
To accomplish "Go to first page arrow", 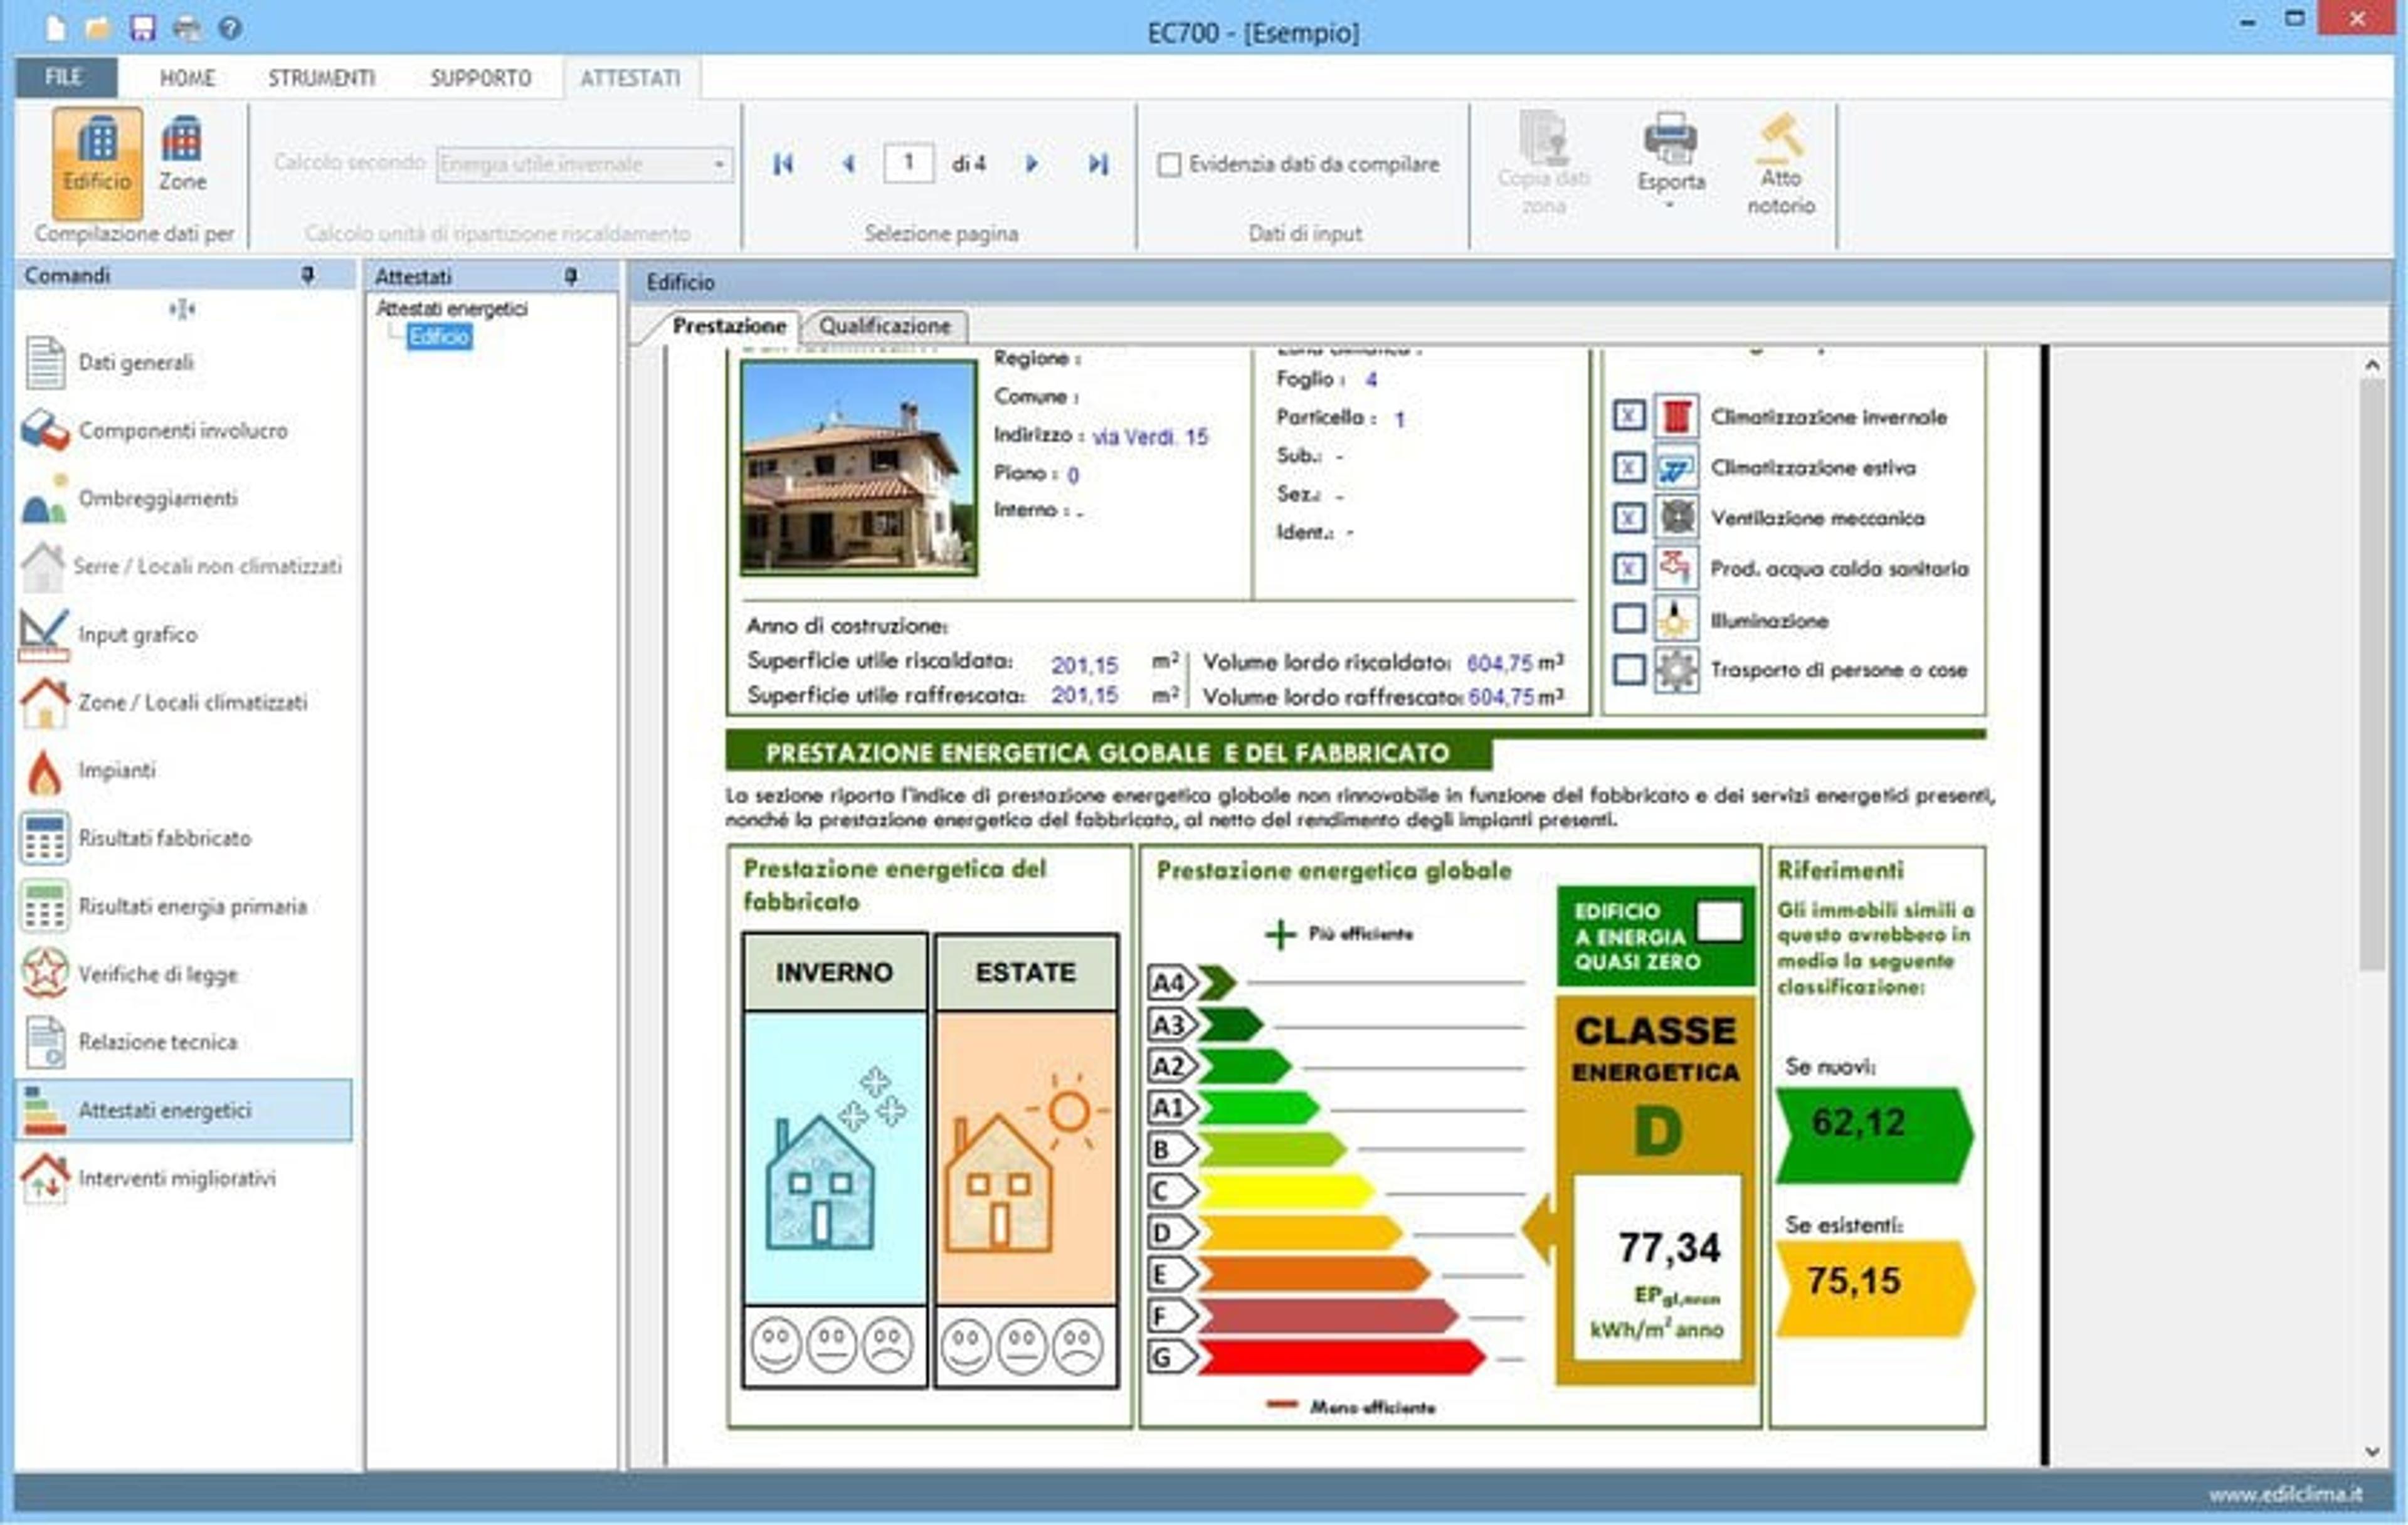I will coord(783,164).
